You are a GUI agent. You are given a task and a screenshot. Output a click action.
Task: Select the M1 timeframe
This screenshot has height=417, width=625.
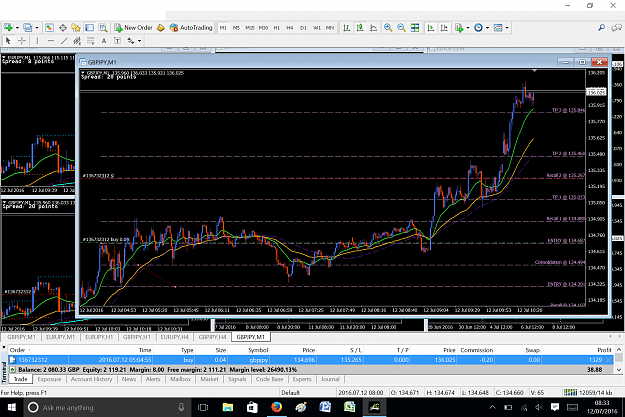tap(223, 28)
